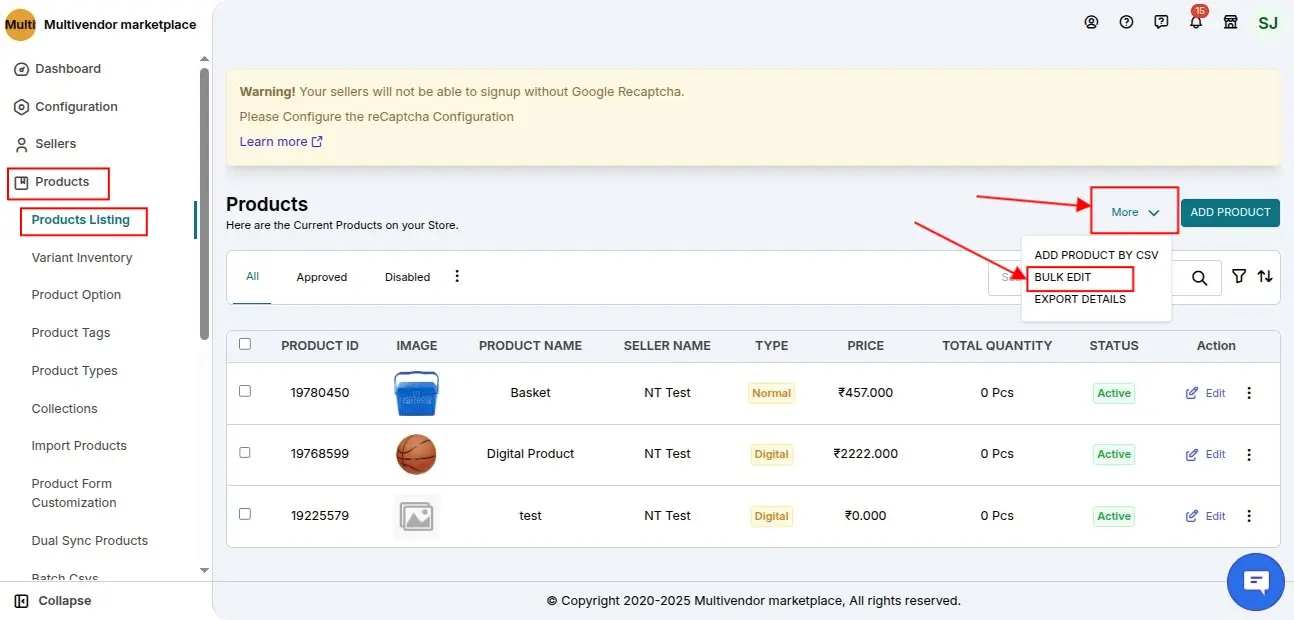Switch to the Approved tab

click(x=321, y=277)
